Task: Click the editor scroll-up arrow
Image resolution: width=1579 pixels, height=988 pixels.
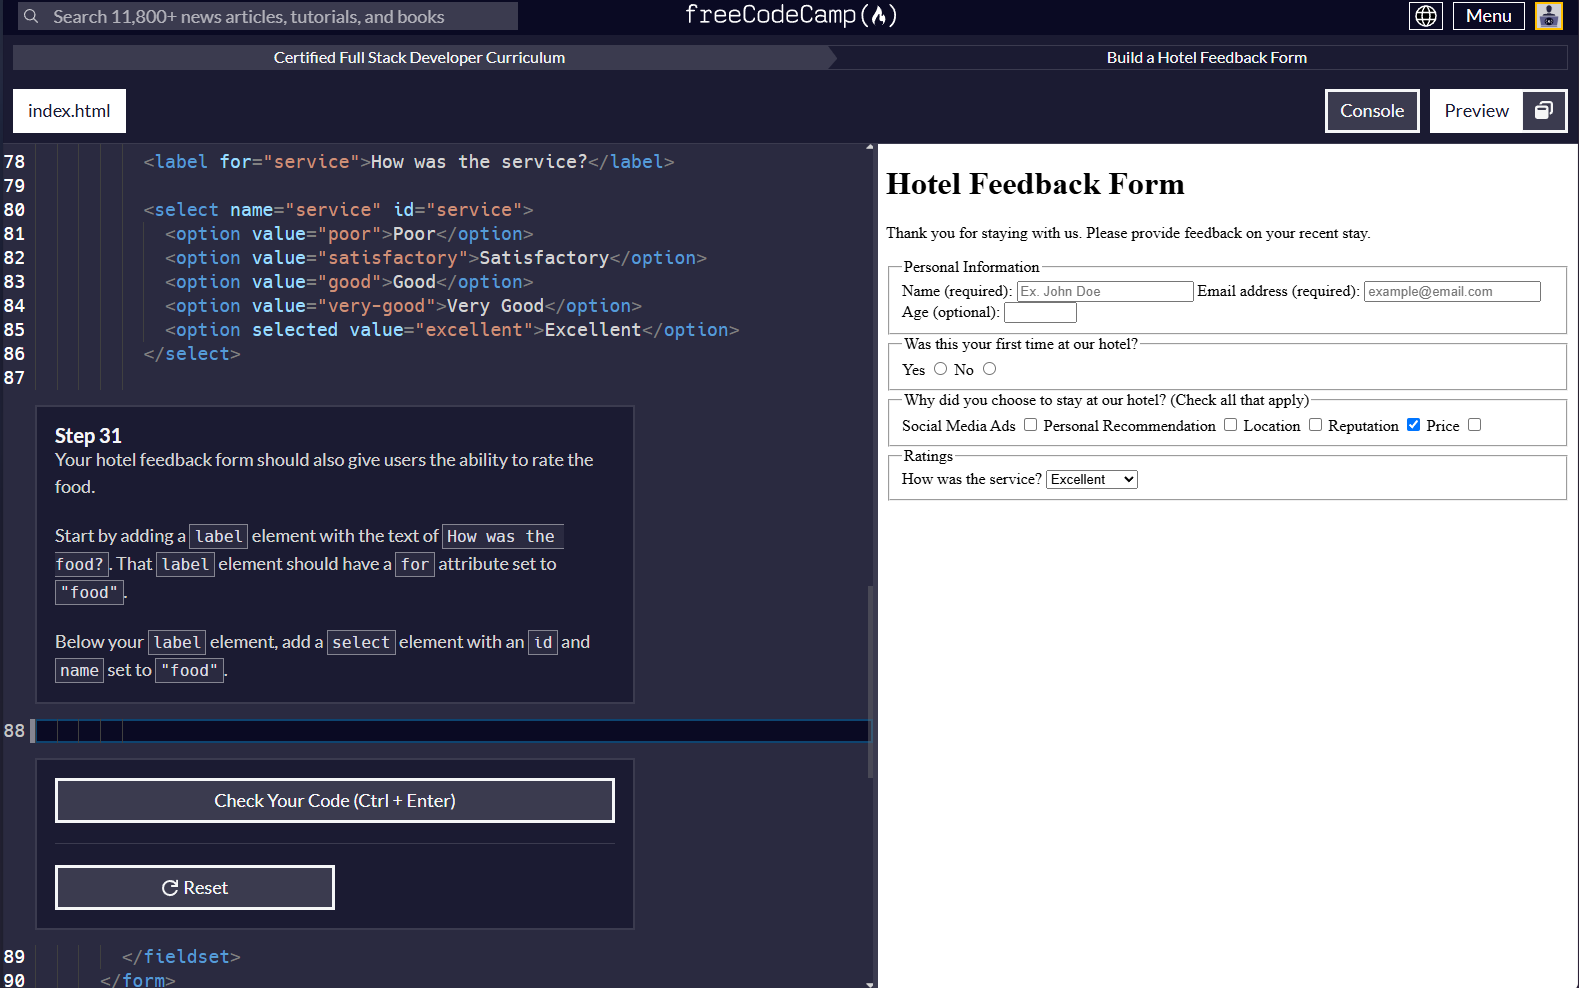Action: click(870, 148)
